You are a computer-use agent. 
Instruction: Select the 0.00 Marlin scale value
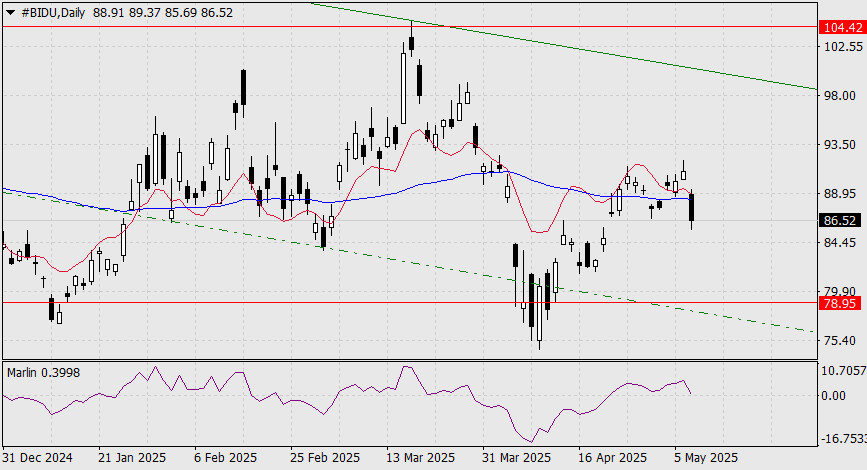pos(833,395)
